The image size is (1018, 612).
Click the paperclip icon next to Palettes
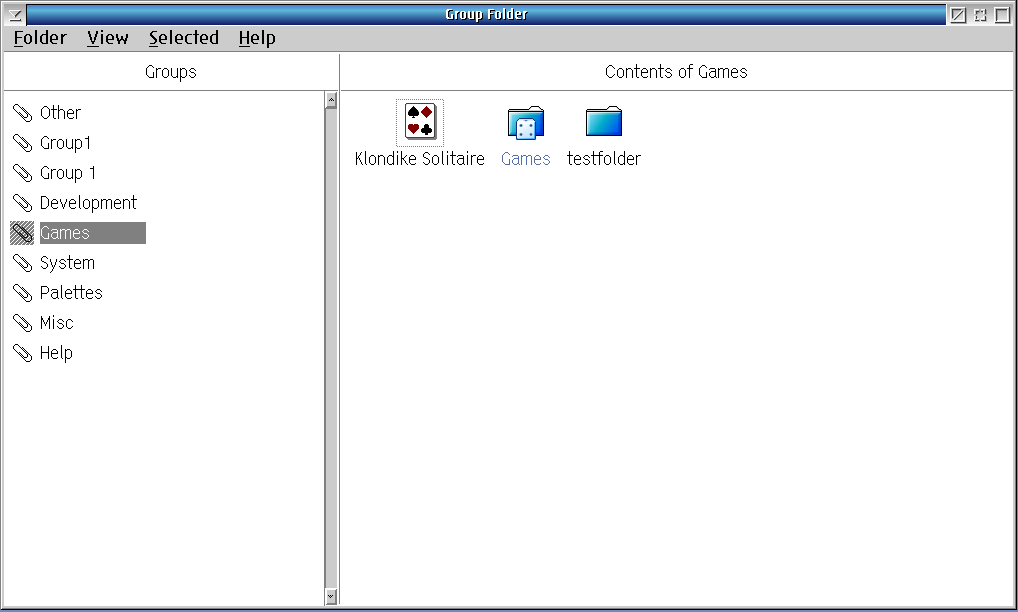point(23,293)
